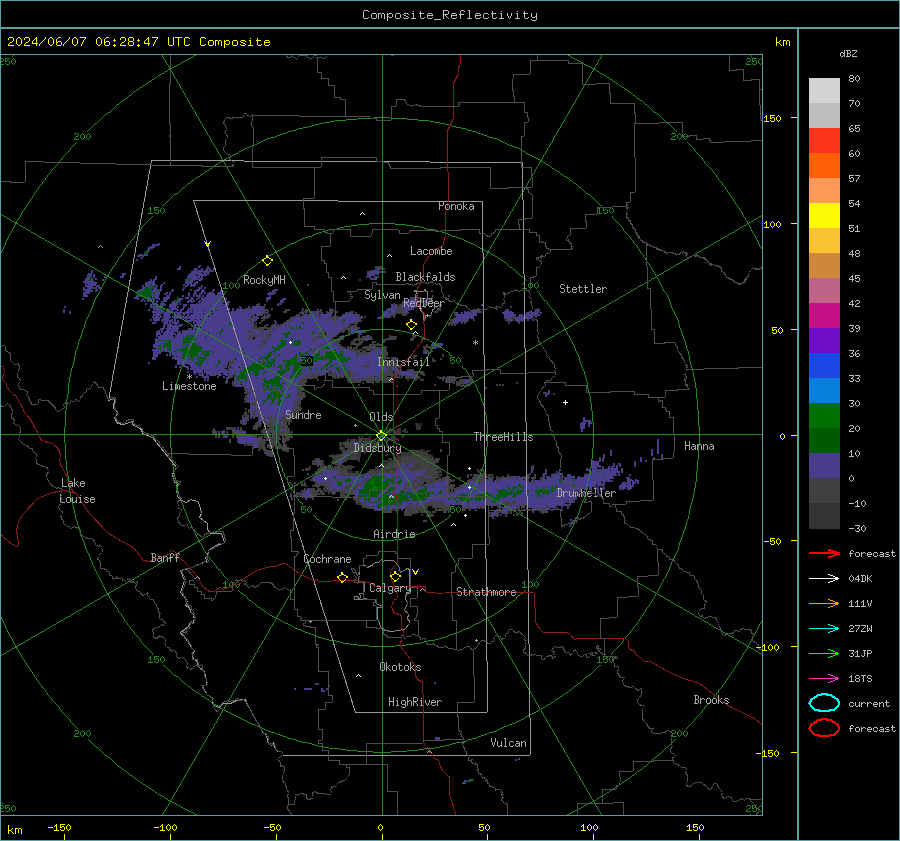Click the Innisfail city label

coord(404,362)
